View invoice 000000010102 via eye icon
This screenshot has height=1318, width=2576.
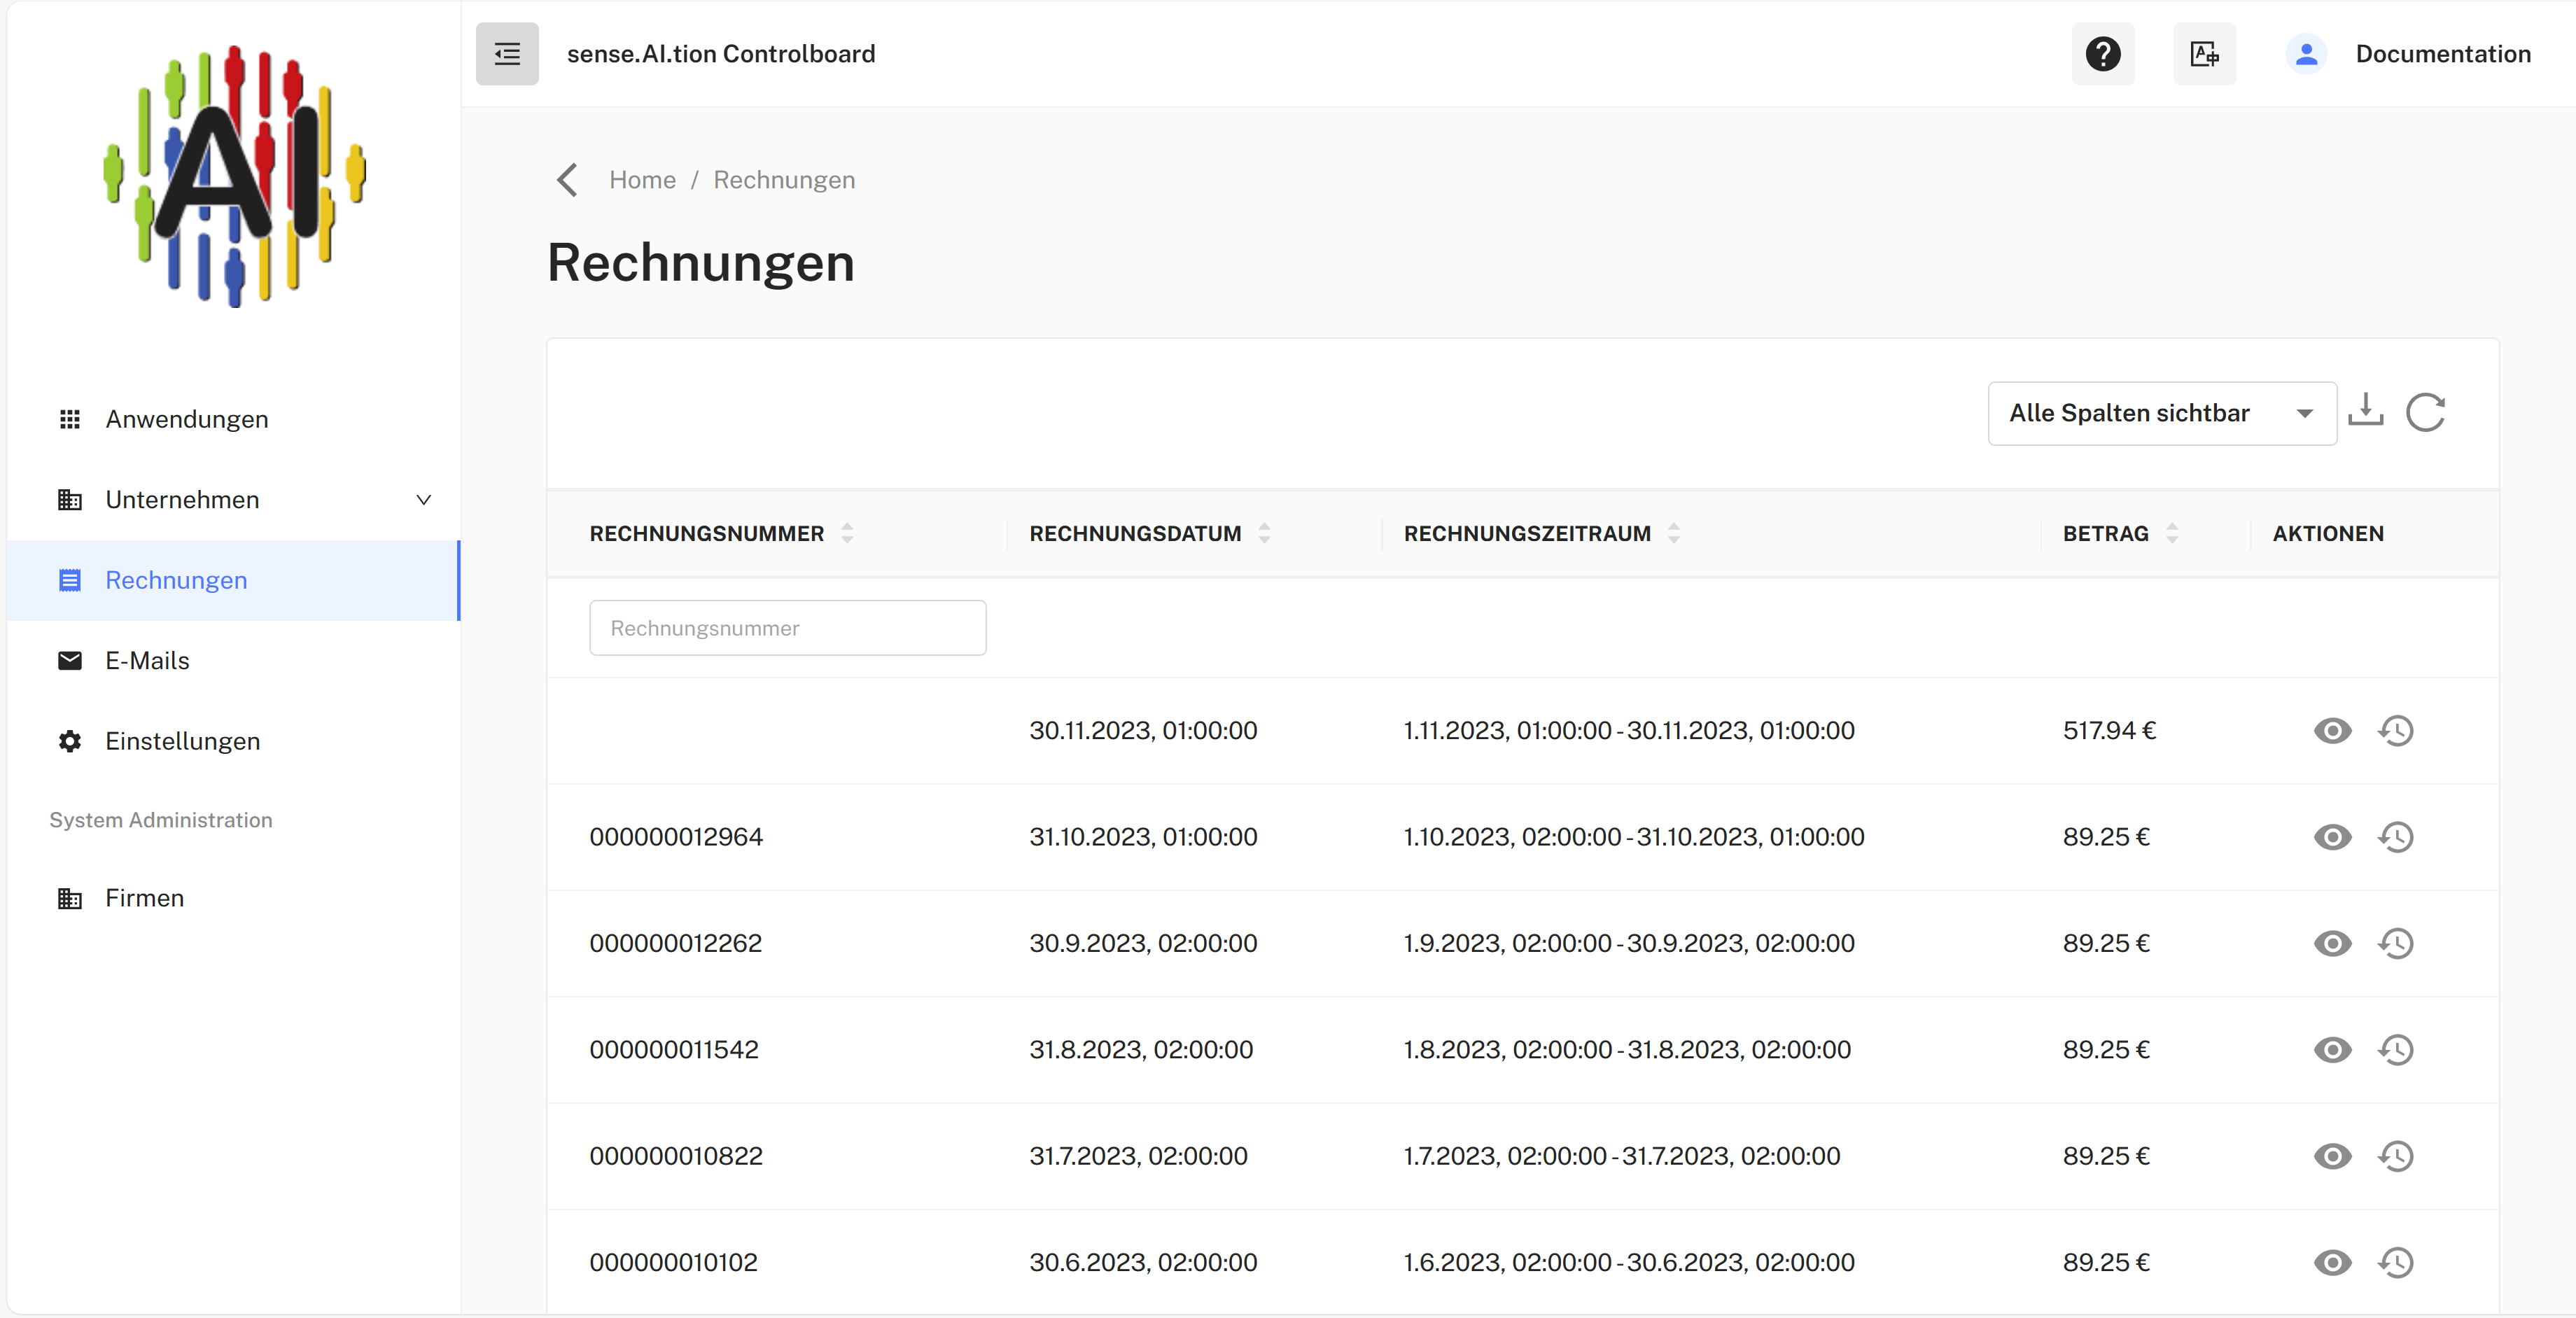(2332, 1262)
